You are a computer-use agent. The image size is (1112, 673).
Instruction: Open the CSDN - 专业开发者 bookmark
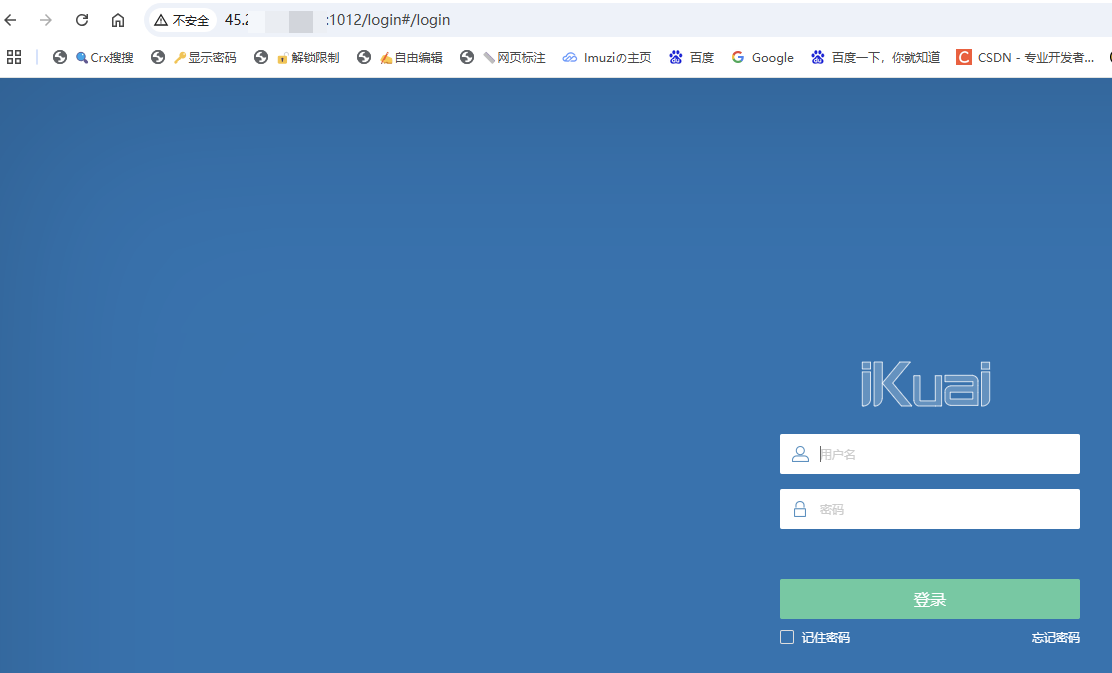coord(1025,57)
